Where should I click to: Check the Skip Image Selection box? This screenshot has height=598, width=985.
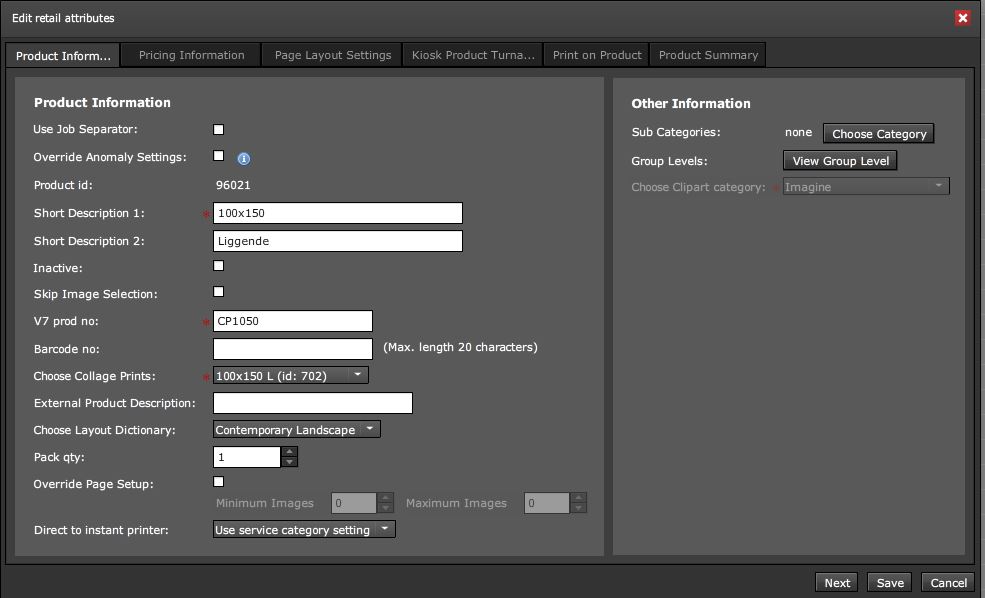tap(219, 291)
